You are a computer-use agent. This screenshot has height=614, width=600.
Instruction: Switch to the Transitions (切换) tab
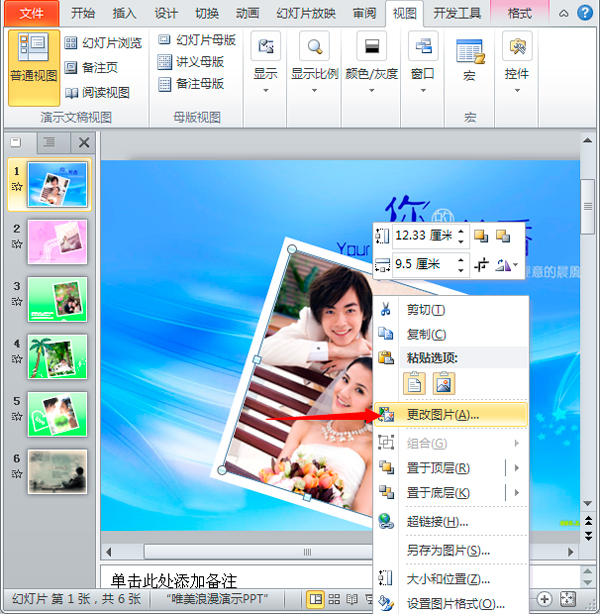coord(207,13)
